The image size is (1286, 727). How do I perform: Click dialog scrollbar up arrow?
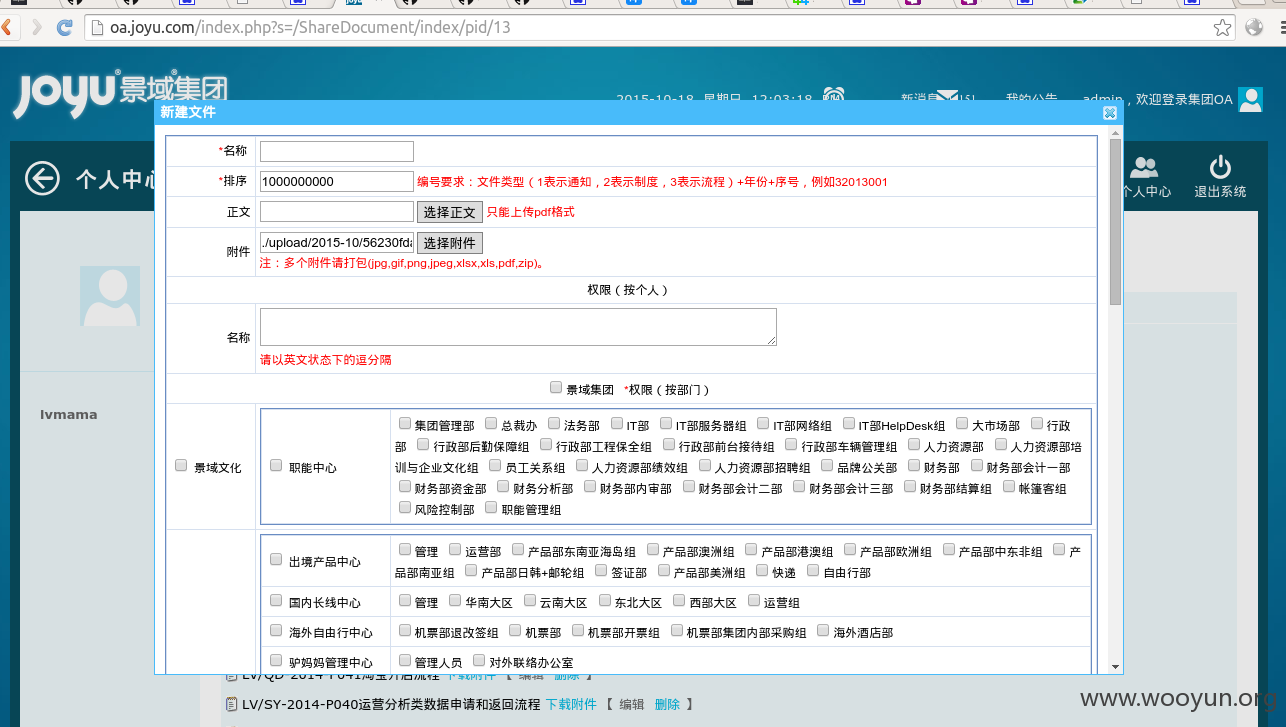click(x=1115, y=131)
